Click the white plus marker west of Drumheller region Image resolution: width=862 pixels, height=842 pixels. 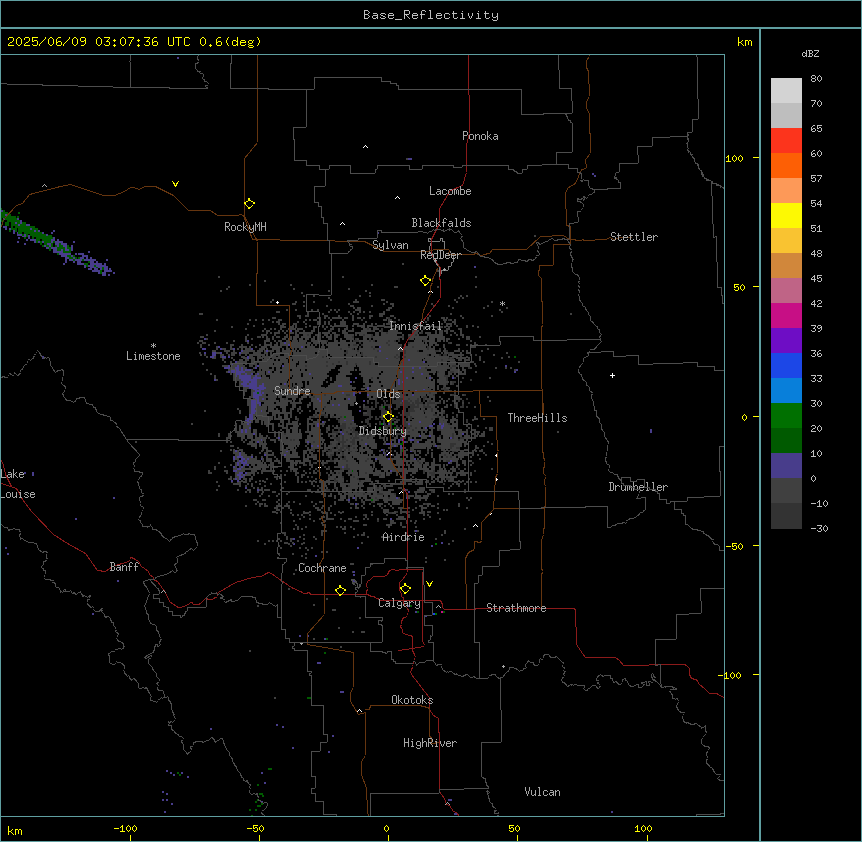pyautogui.click(x=612, y=375)
